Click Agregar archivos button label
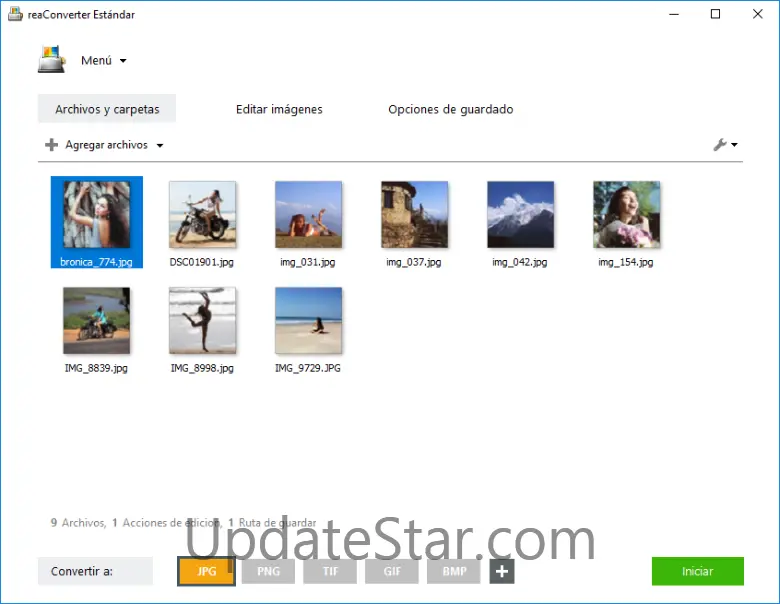Viewport: 780px width, 604px height. 106,145
